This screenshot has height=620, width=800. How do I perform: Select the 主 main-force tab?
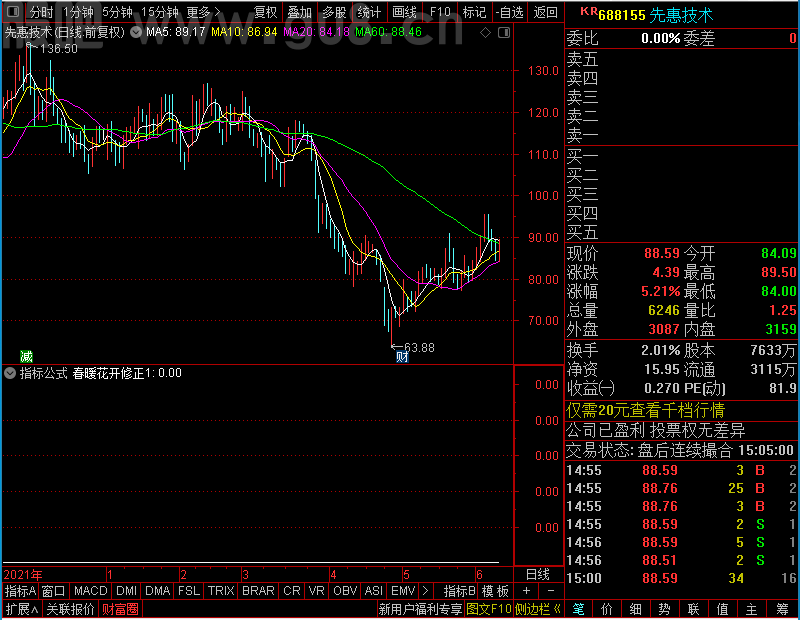[x=752, y=609]
